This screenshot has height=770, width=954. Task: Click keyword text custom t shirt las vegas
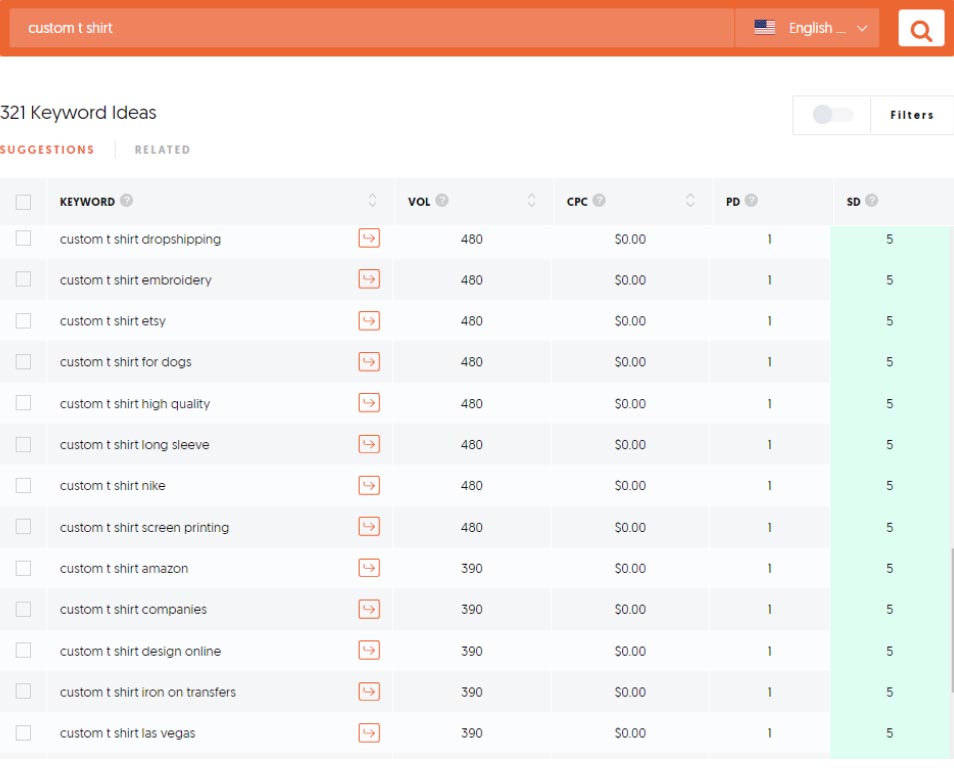tap(127, 733)
